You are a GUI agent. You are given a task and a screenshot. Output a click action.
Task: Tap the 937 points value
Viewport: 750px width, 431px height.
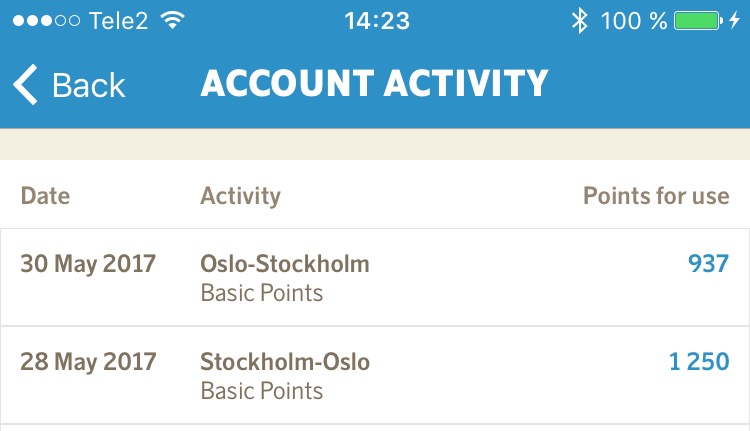point(708,264)
